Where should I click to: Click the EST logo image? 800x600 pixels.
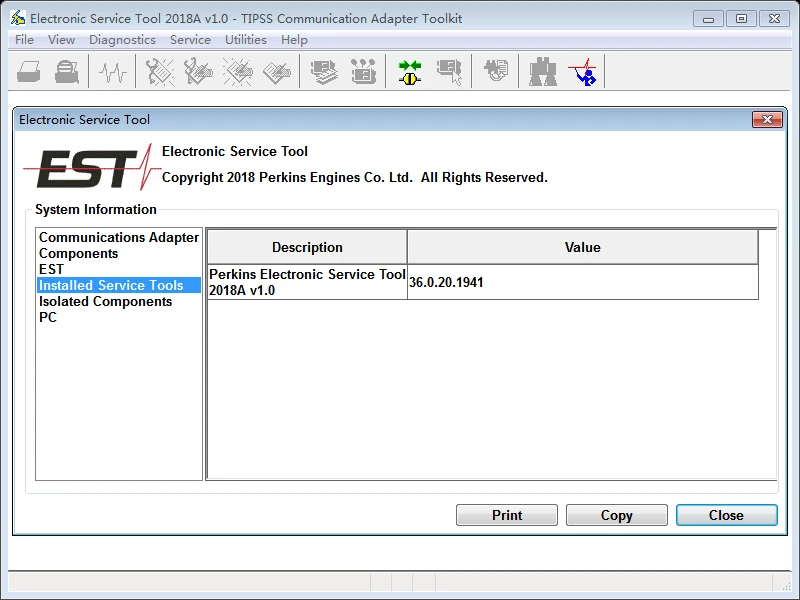[x=92, y=167]
